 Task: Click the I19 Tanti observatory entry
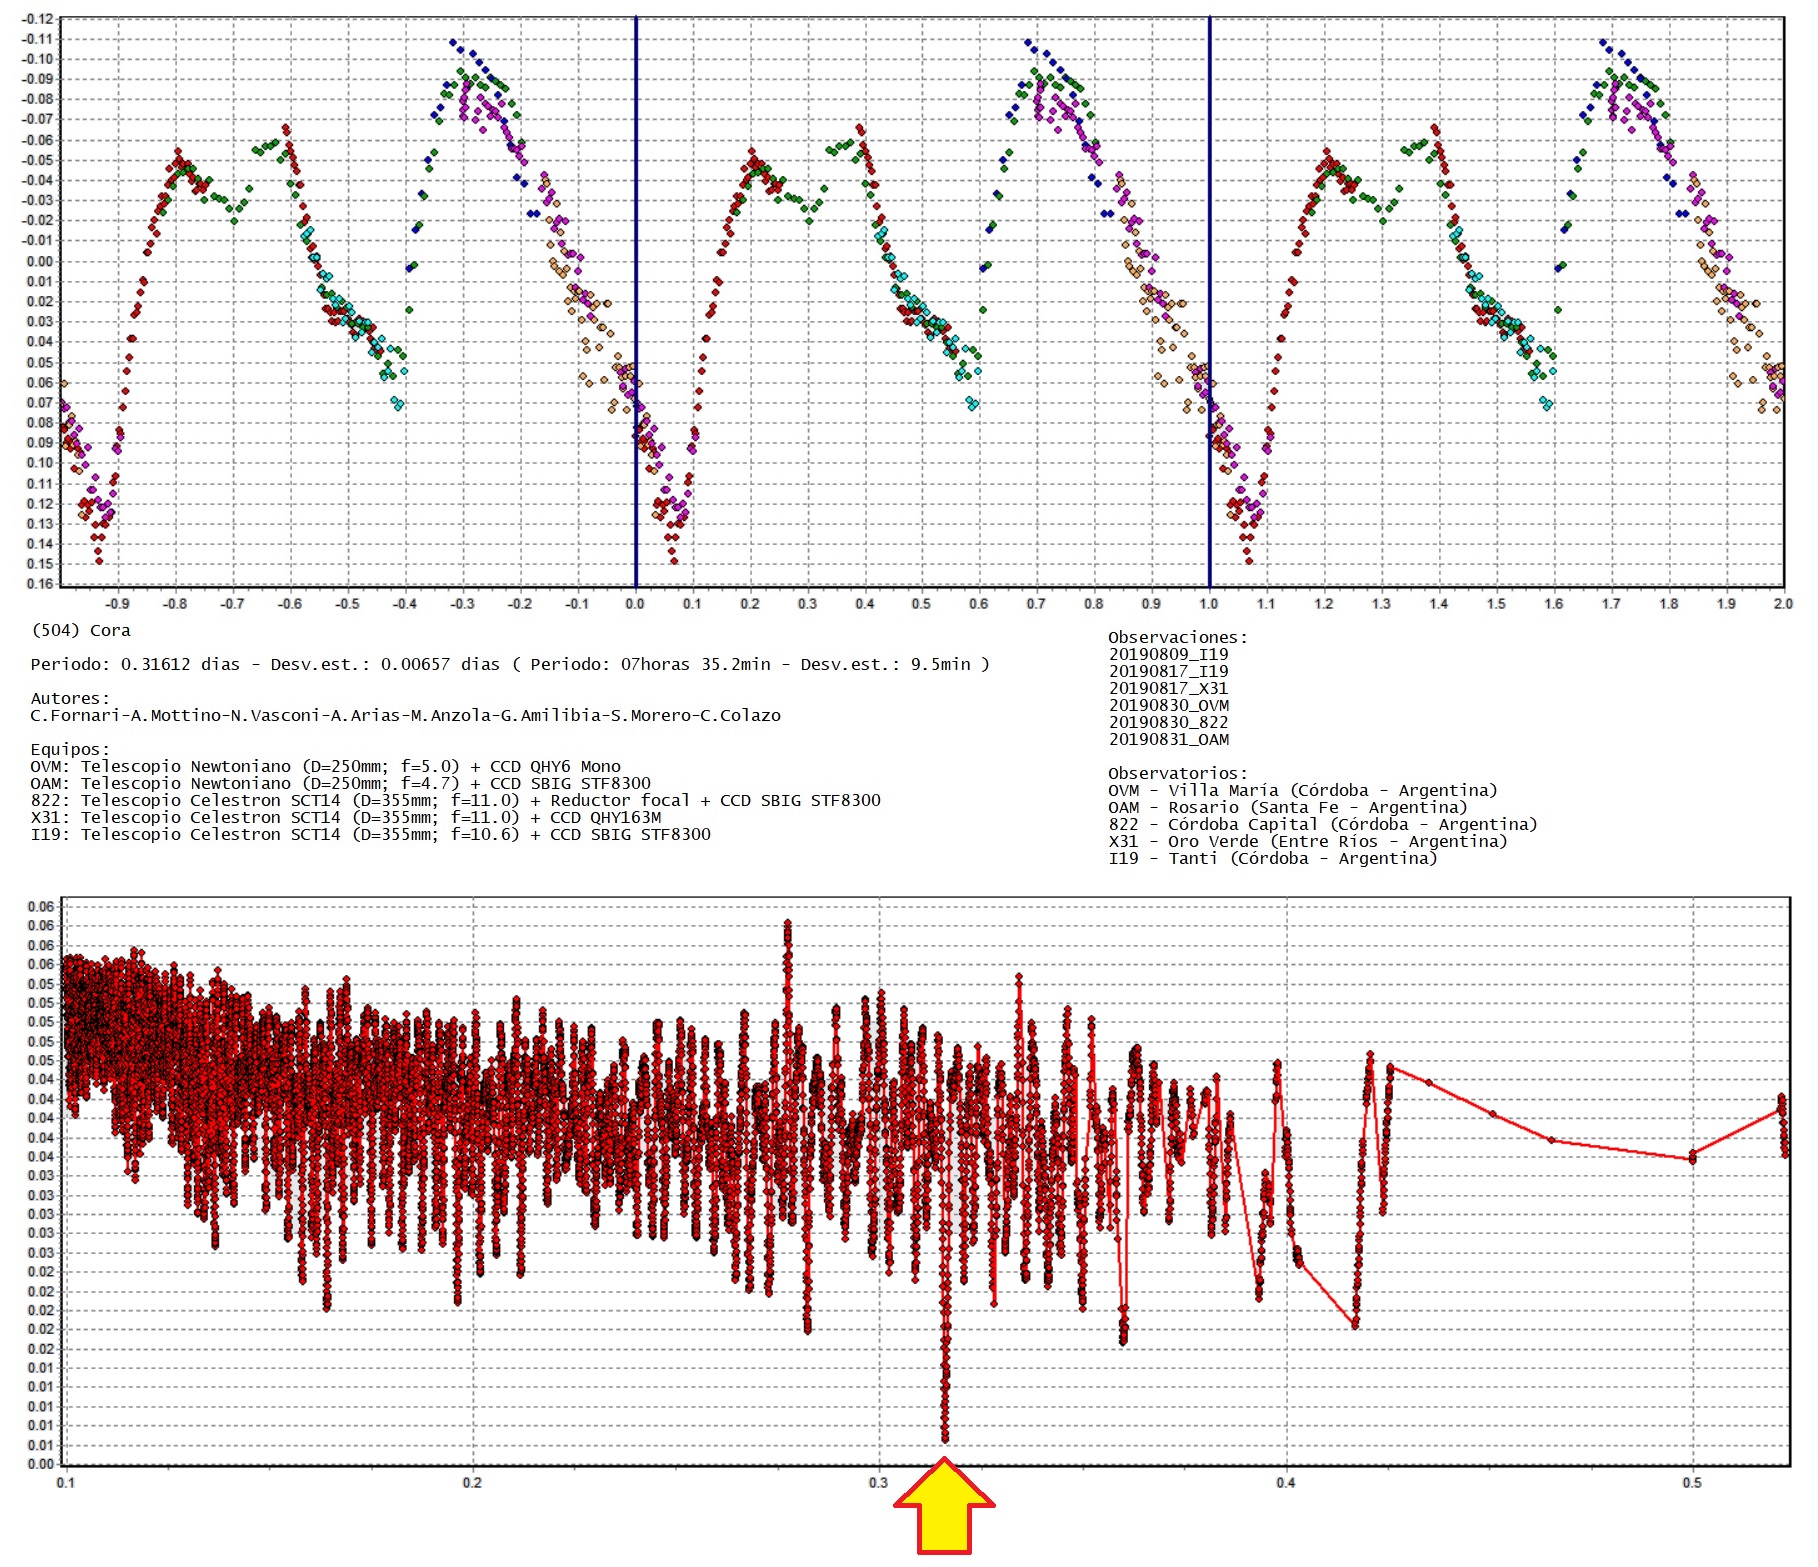1272,858
